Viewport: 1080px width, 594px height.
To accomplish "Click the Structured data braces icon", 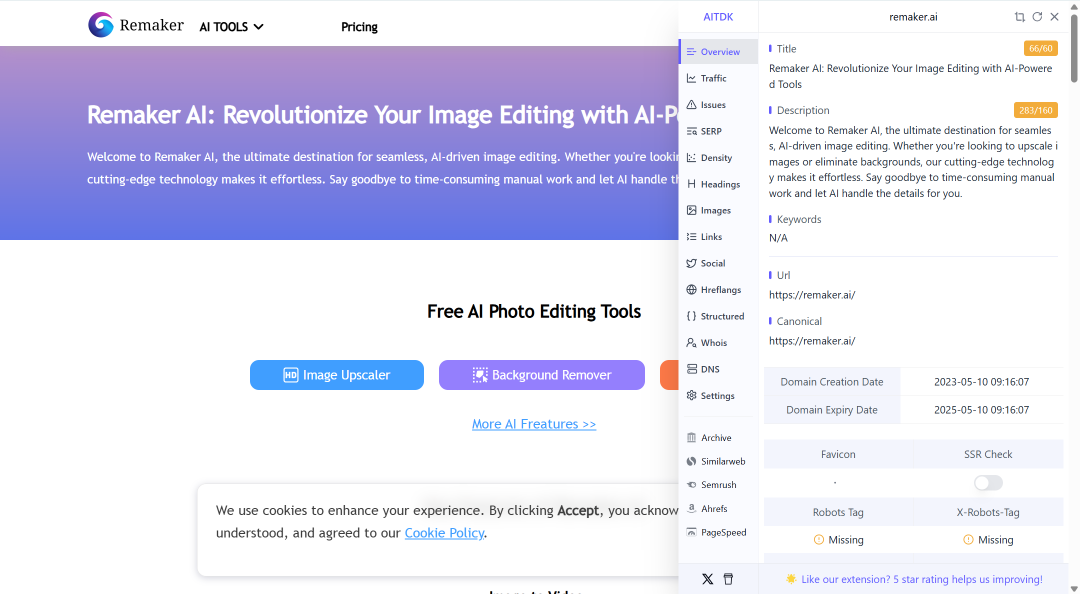I will click(x=692, y=316).
